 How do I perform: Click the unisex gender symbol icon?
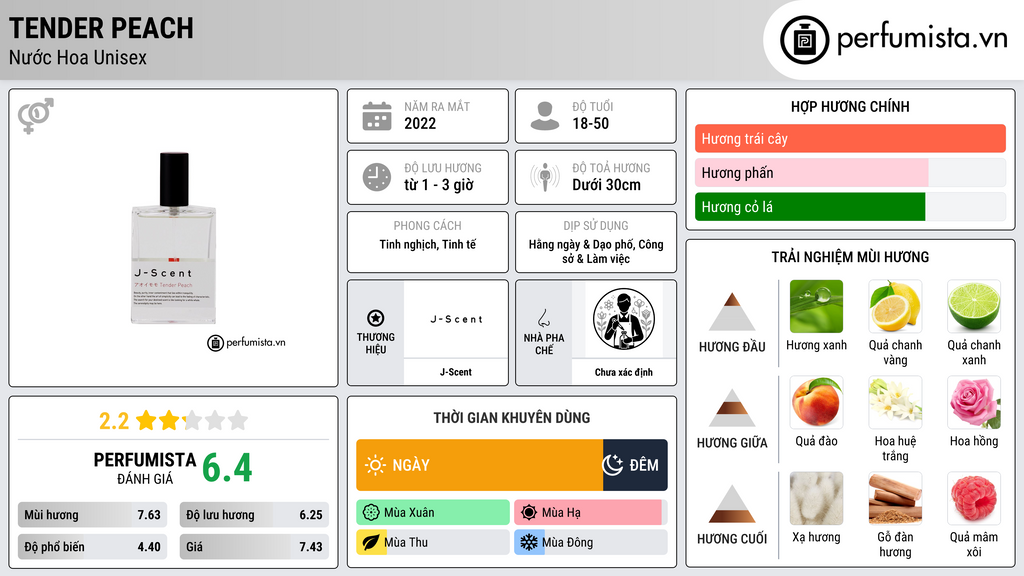[x=36, y=116]
